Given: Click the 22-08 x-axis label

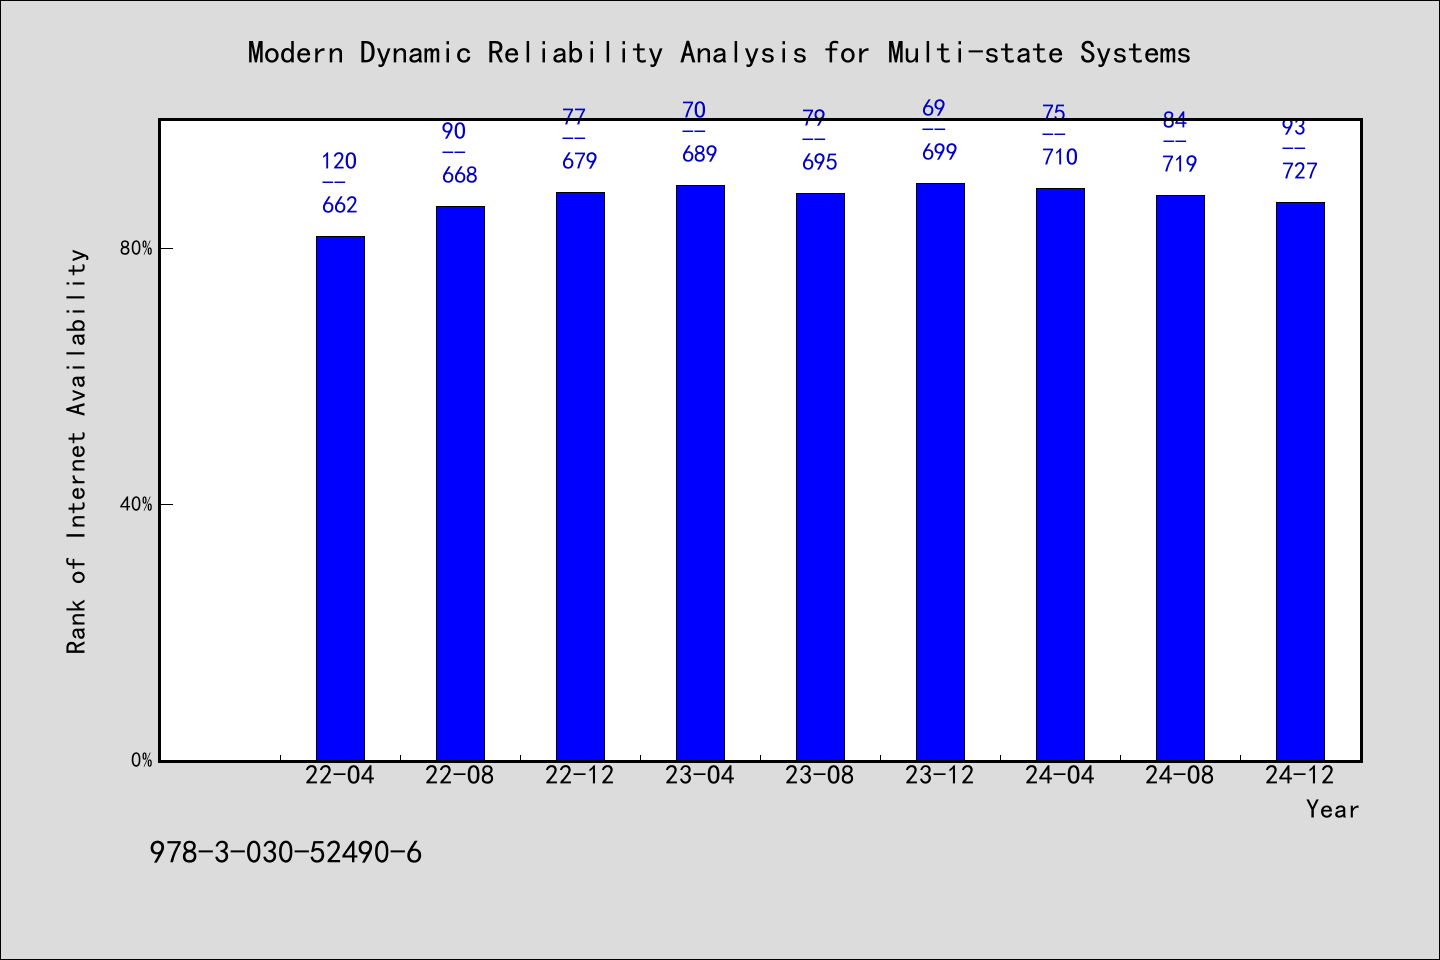Looking at the screenshot, I should (460, 775).
